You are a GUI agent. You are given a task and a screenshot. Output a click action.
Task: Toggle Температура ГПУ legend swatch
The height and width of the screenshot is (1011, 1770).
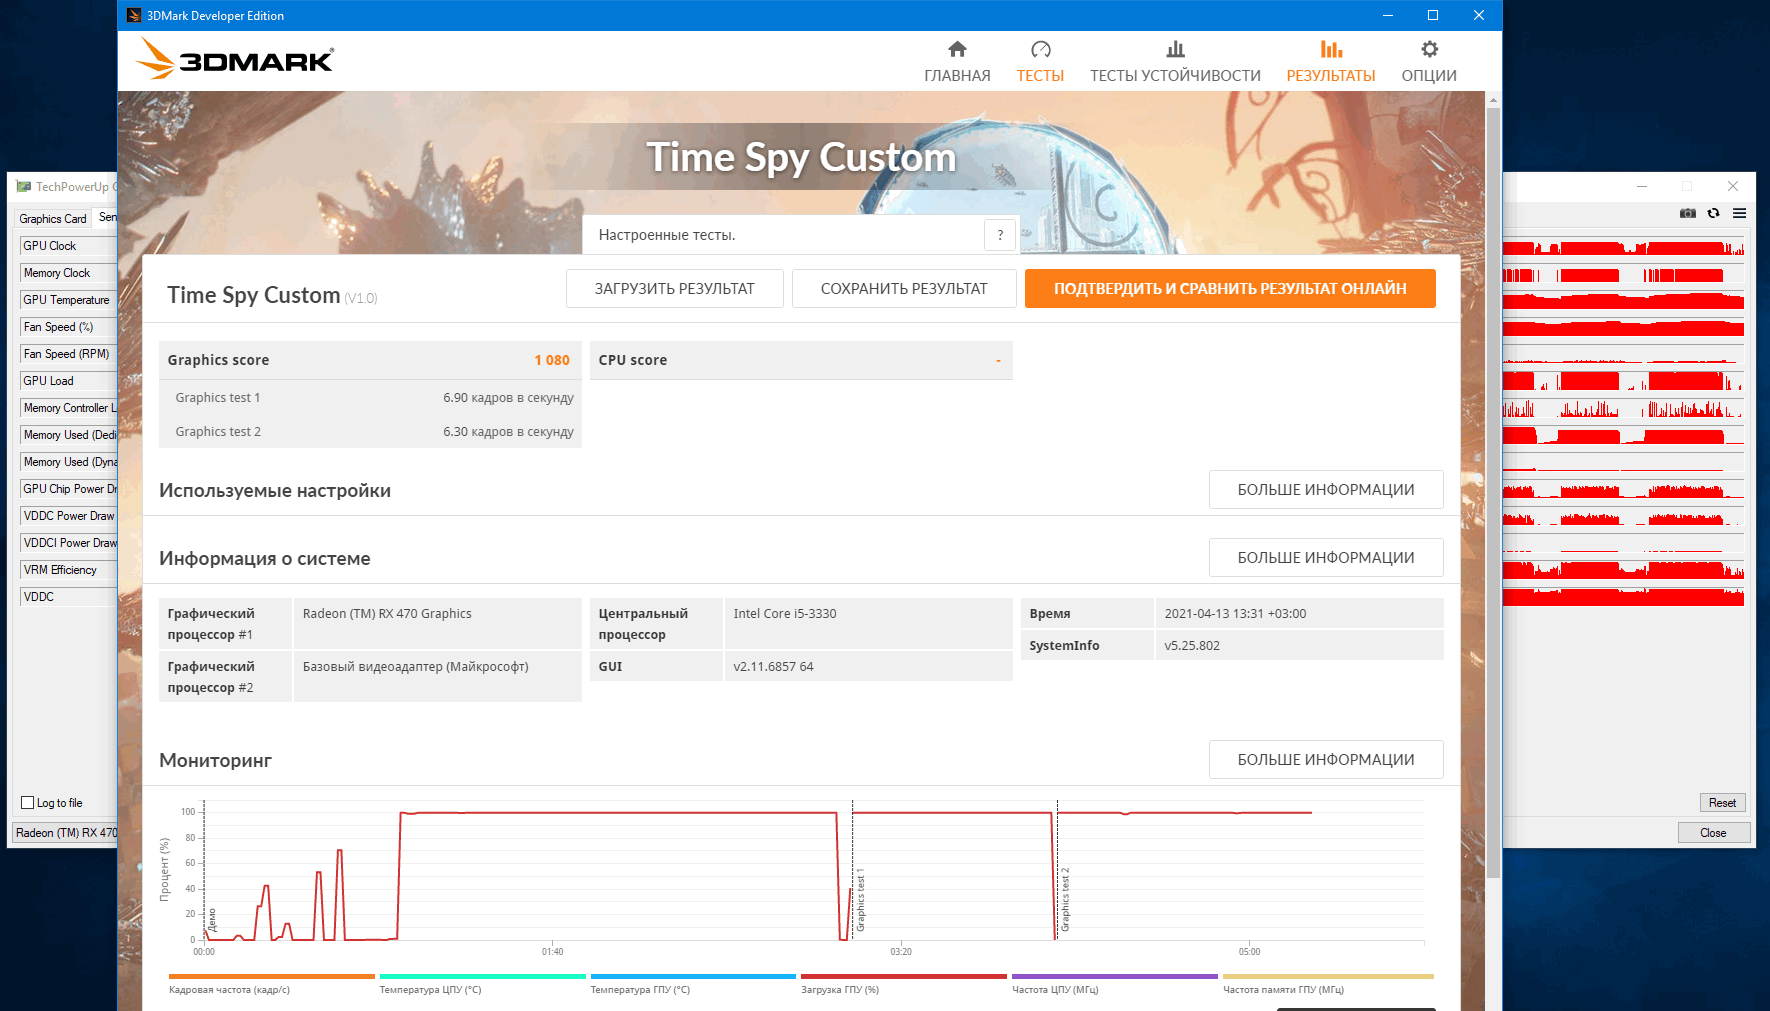(693, 976)
